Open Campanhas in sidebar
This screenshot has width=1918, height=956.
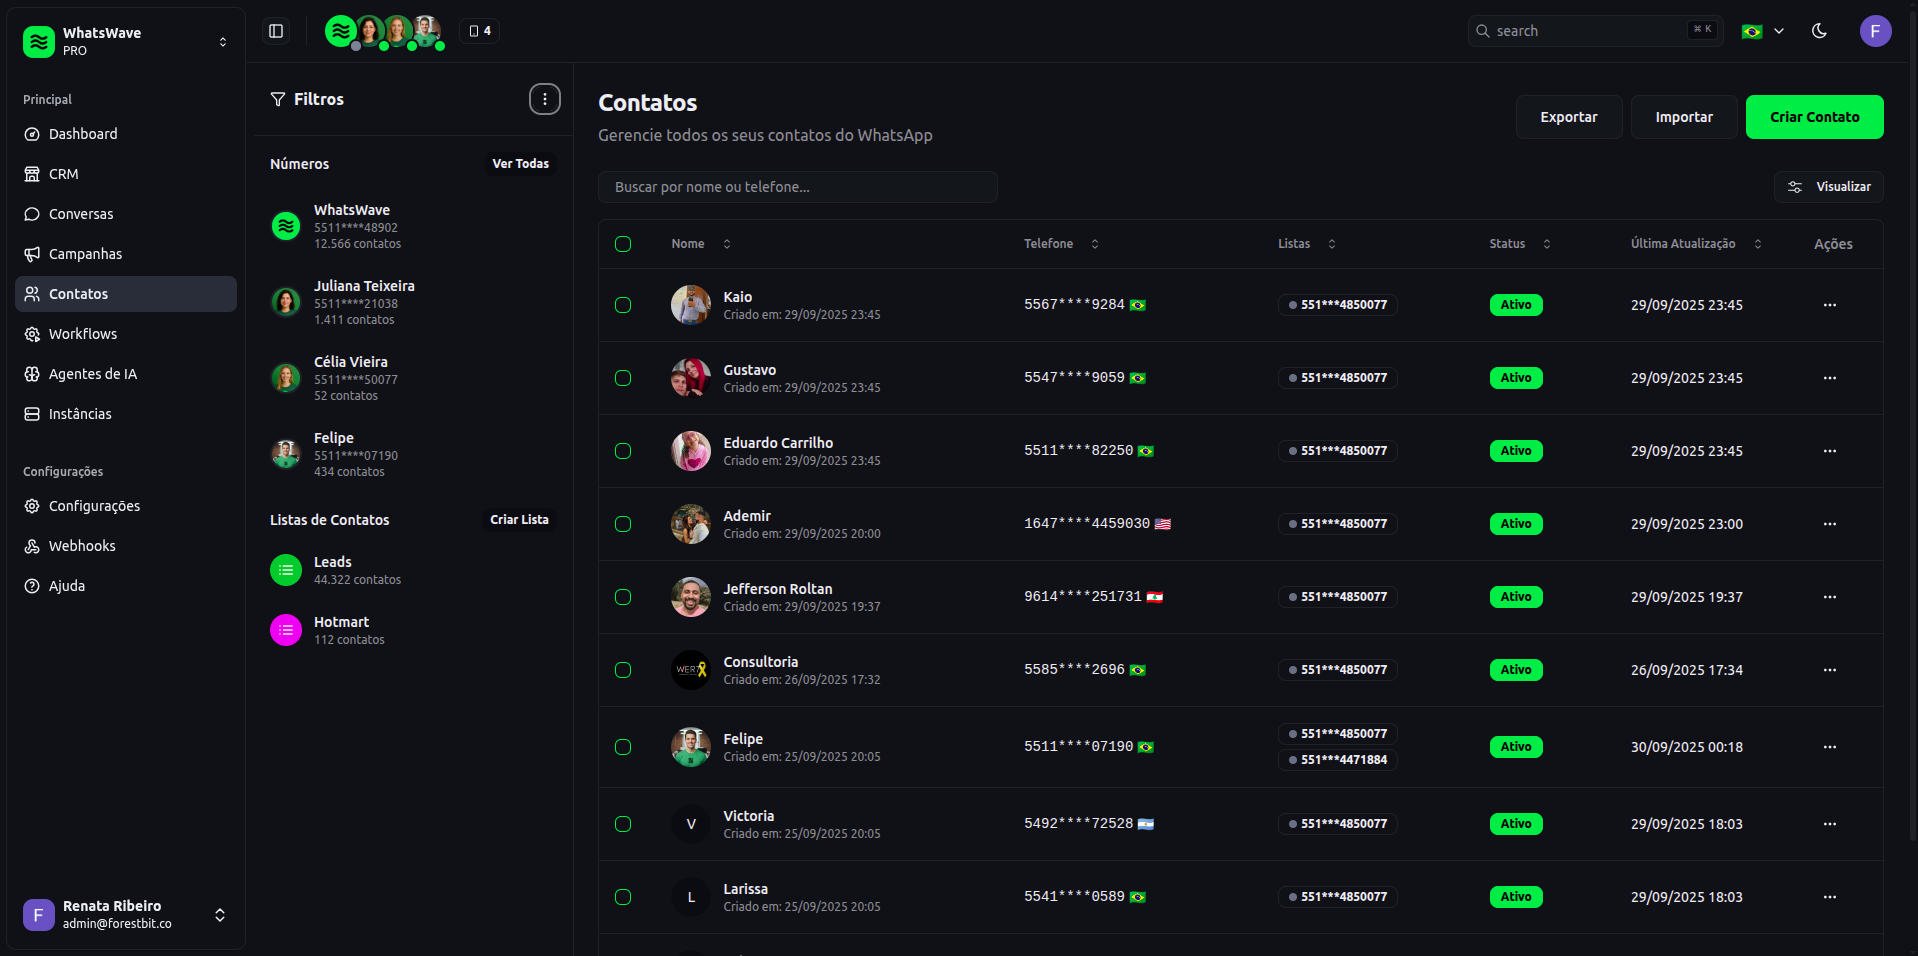click(x=126, y=254)
